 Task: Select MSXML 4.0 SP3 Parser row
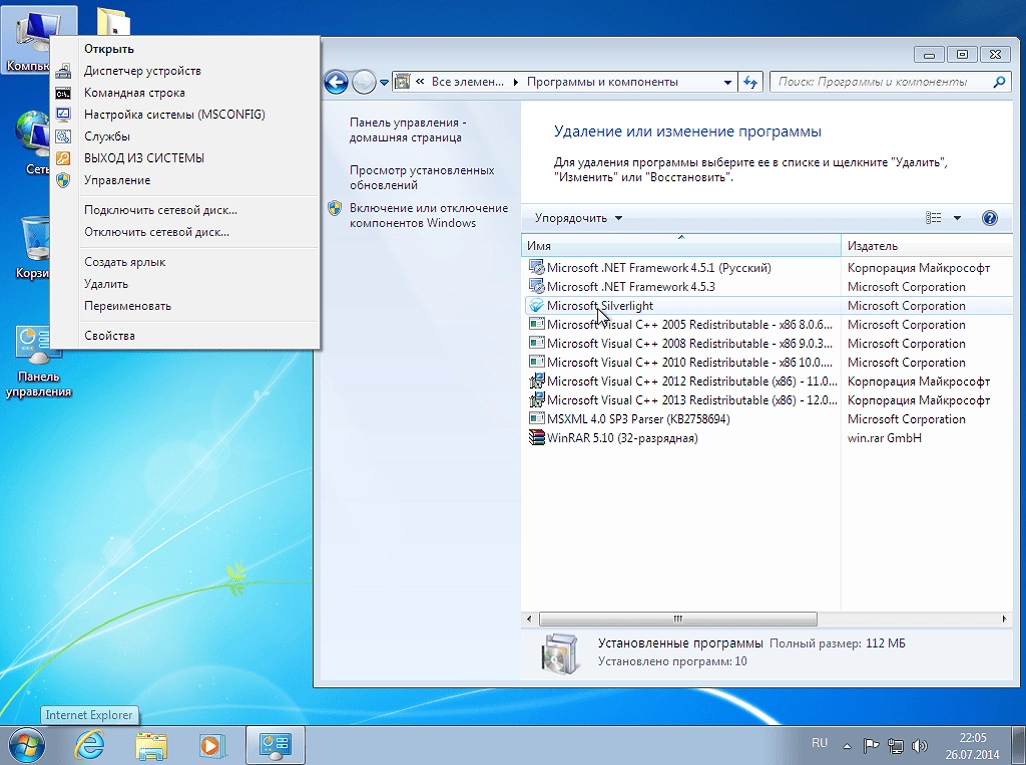tap(768, 419)
